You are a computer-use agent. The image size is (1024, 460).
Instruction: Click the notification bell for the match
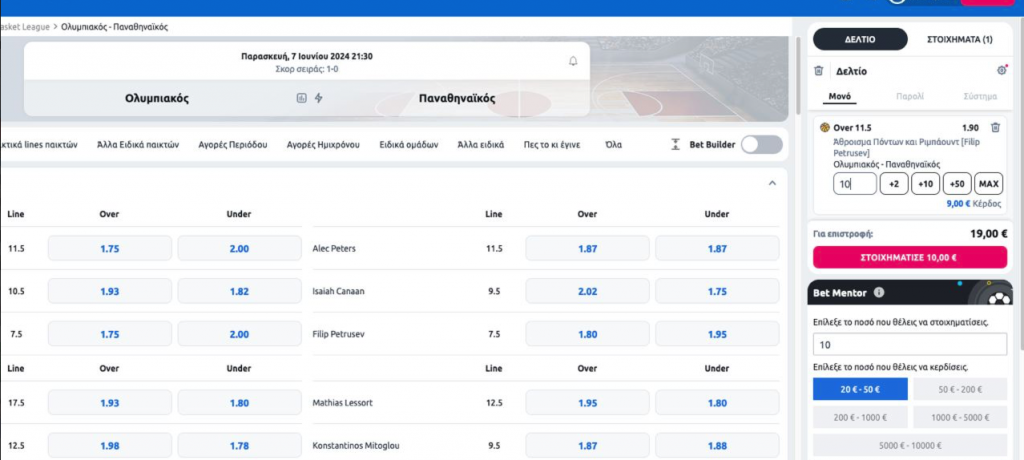pos(573,62)
